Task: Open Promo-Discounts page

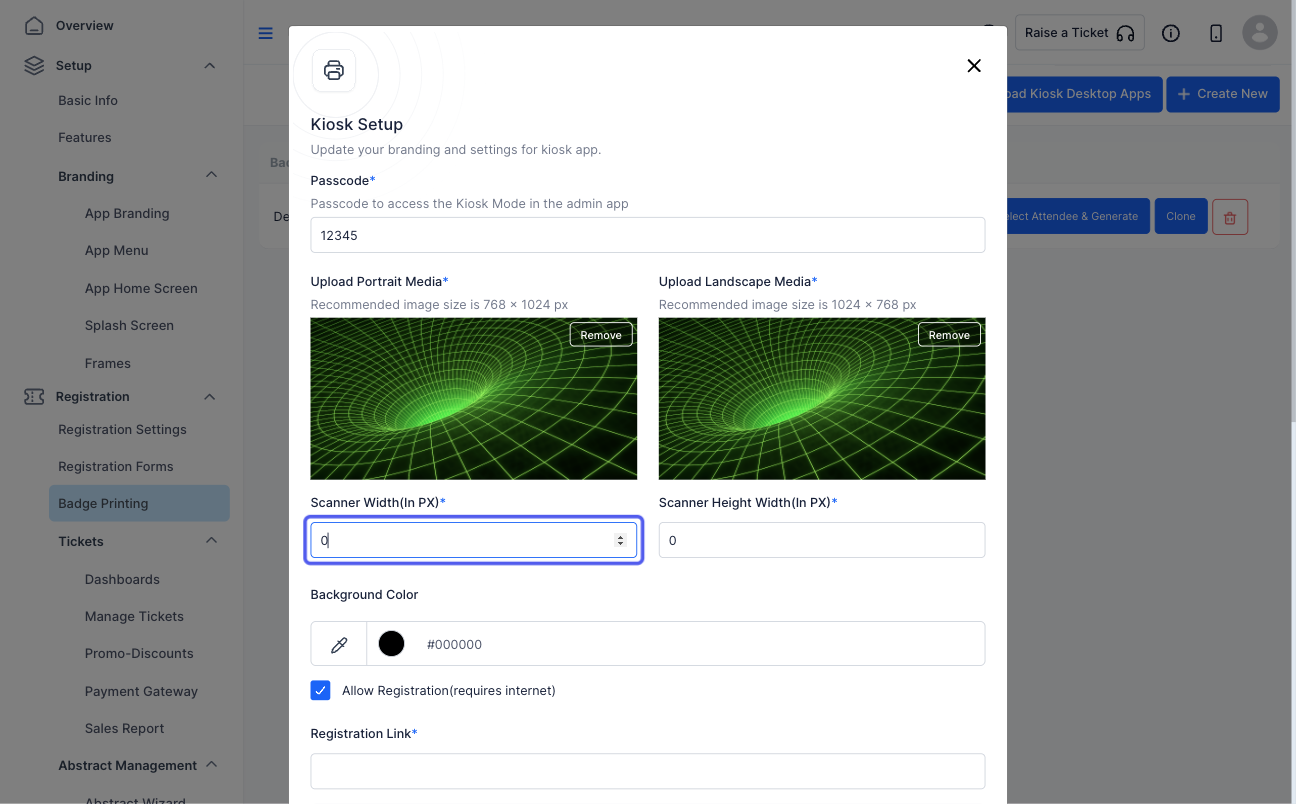Action: pyautogui.click(x=139, y=653)
